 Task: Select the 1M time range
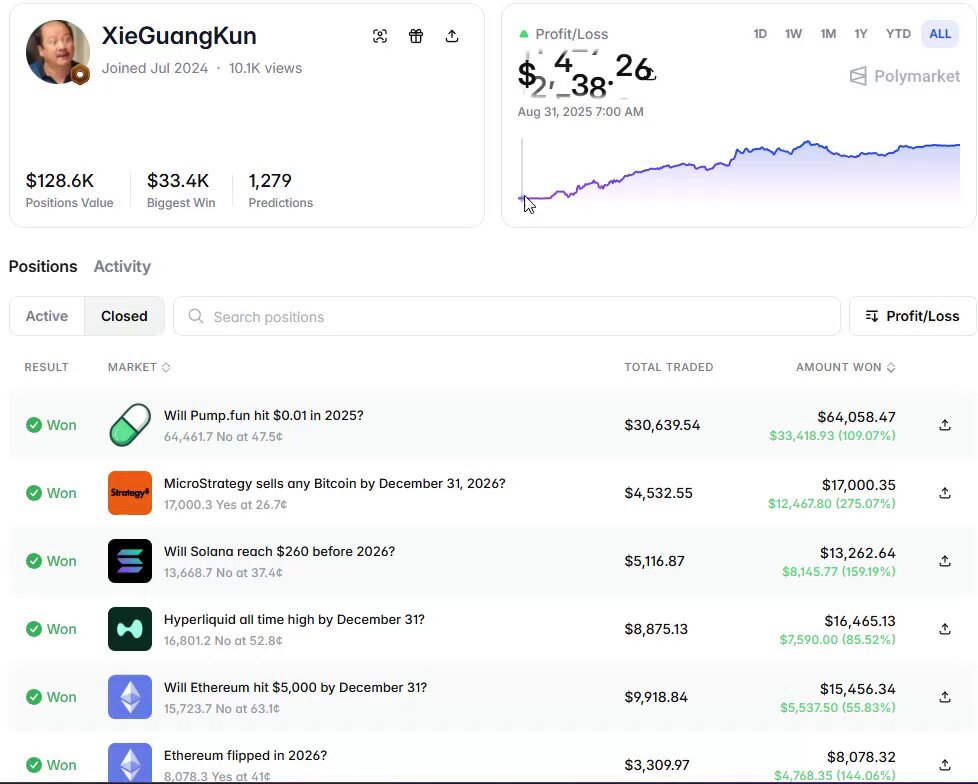828,34
